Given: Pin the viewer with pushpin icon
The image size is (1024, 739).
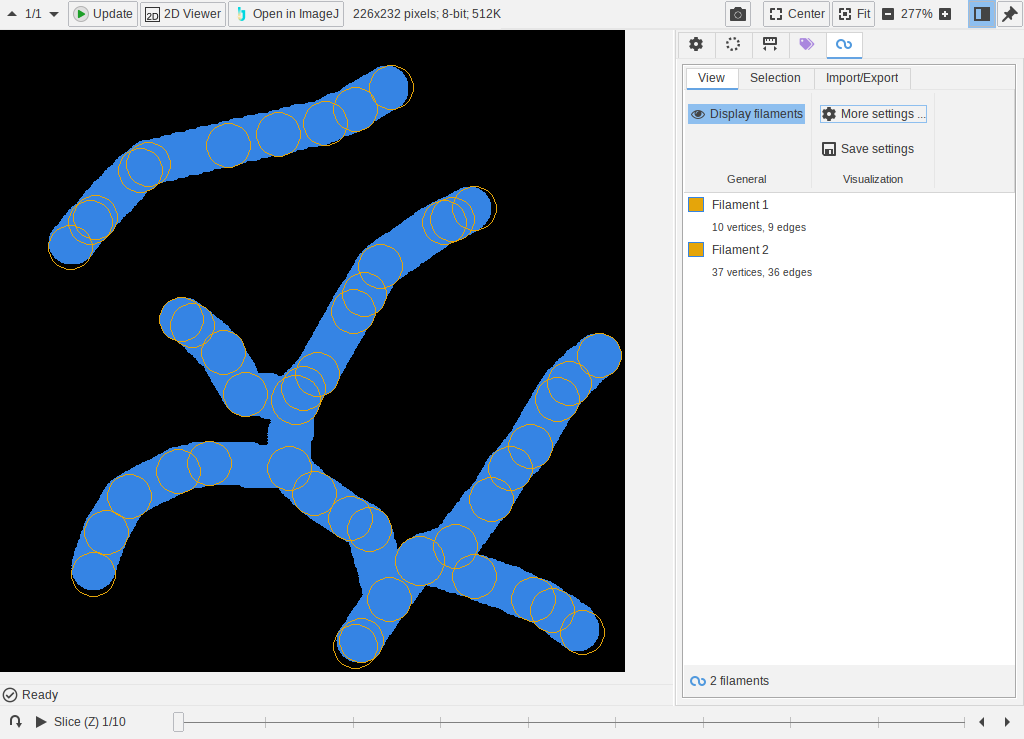Looking at the screenshot, I should point(1009,14).
